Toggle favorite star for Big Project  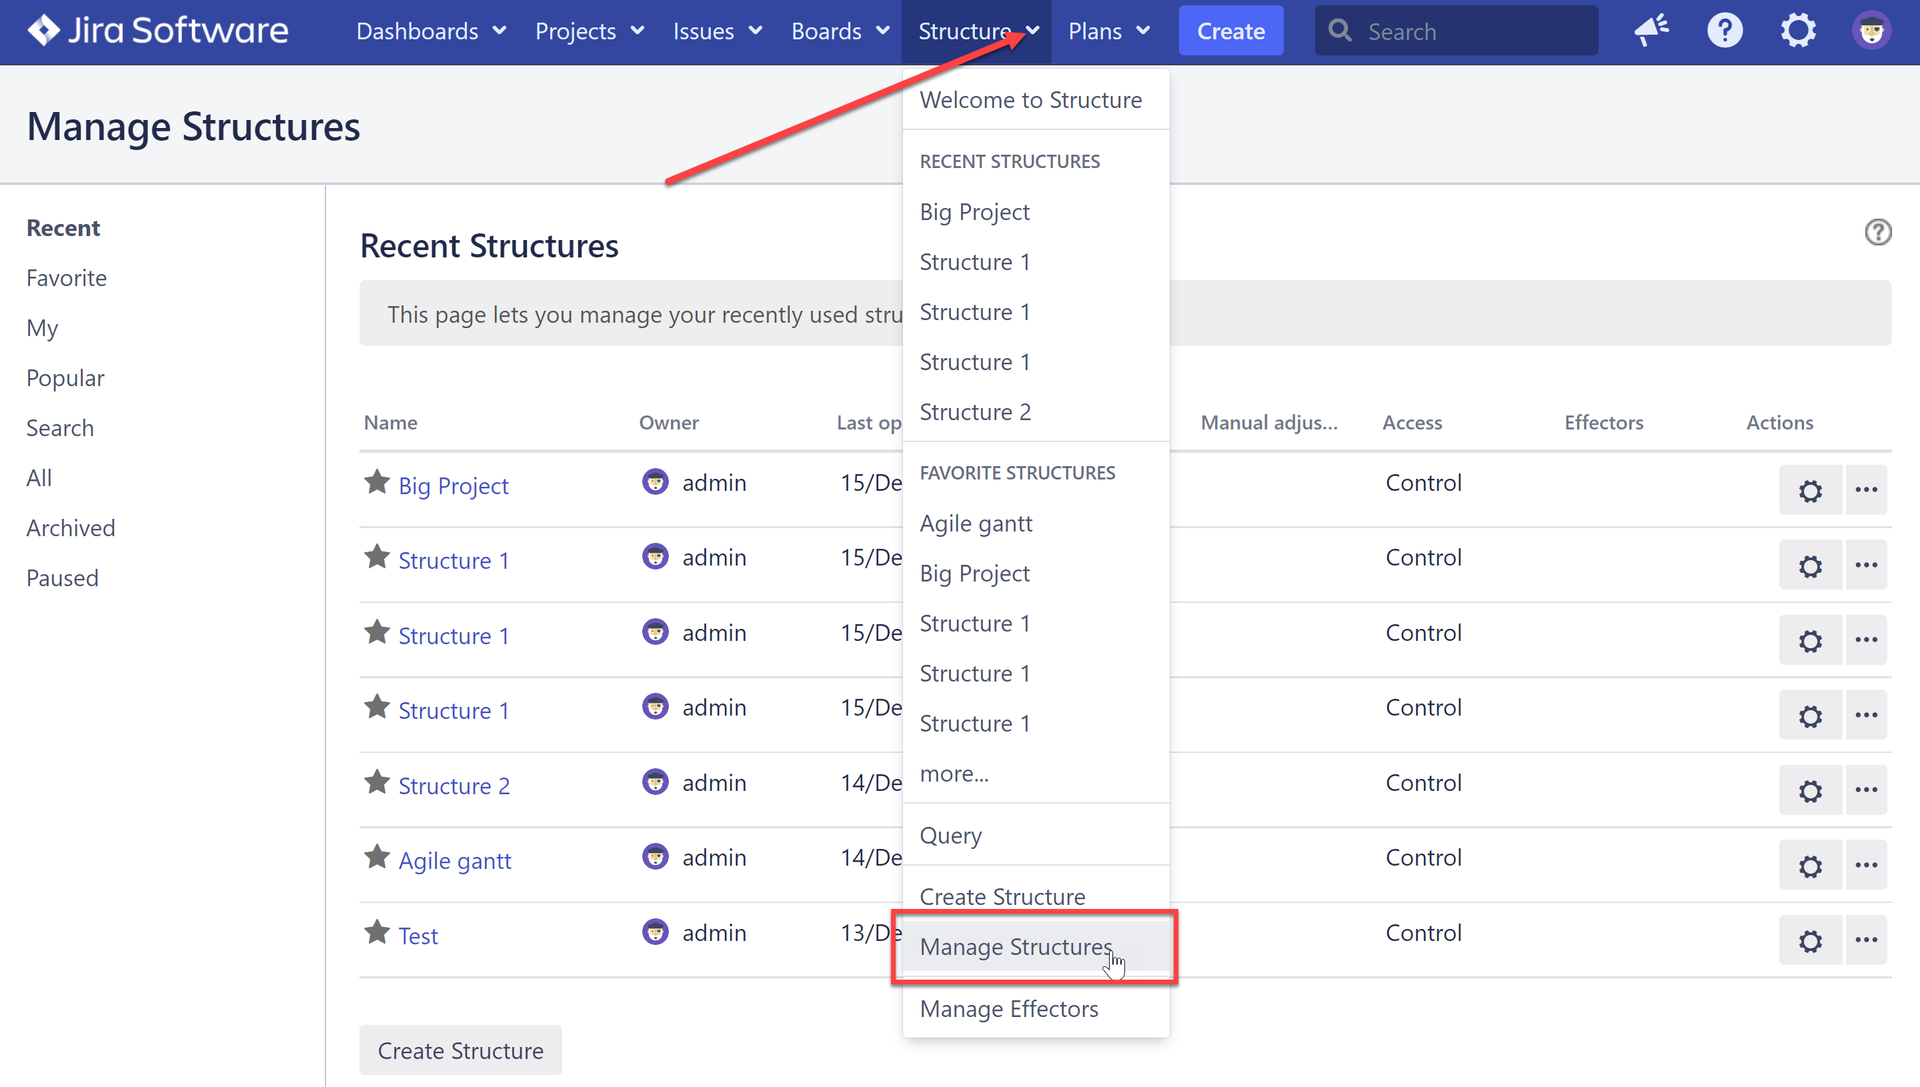tap(377, 483)
